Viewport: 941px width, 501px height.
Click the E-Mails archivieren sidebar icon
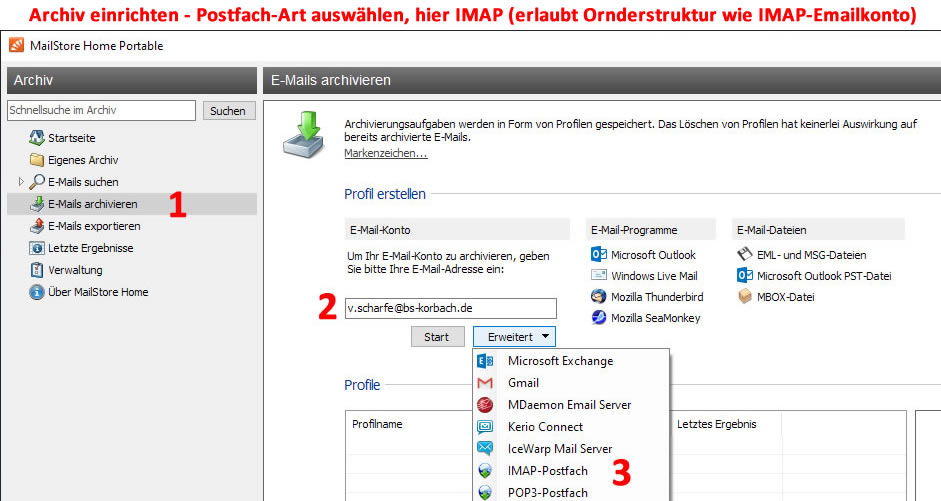coord(37,204)
